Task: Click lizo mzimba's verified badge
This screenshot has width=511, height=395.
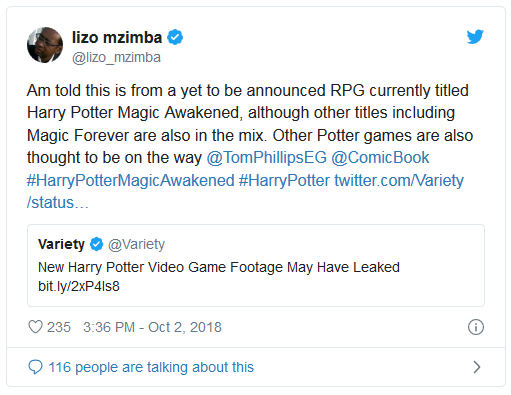Action: (x=175, y=37)
